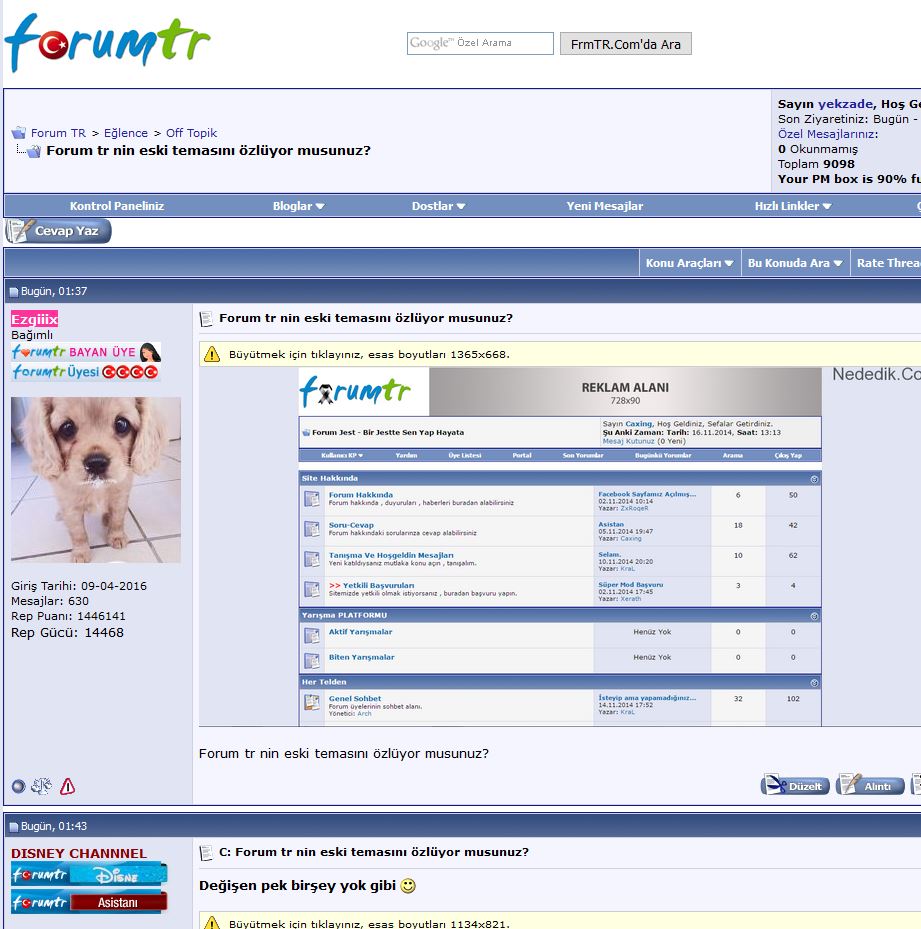This screenshot has width=921, height=929.
Task: Open Hızlı Linkler dropdown
Action: tap(792, 206)
